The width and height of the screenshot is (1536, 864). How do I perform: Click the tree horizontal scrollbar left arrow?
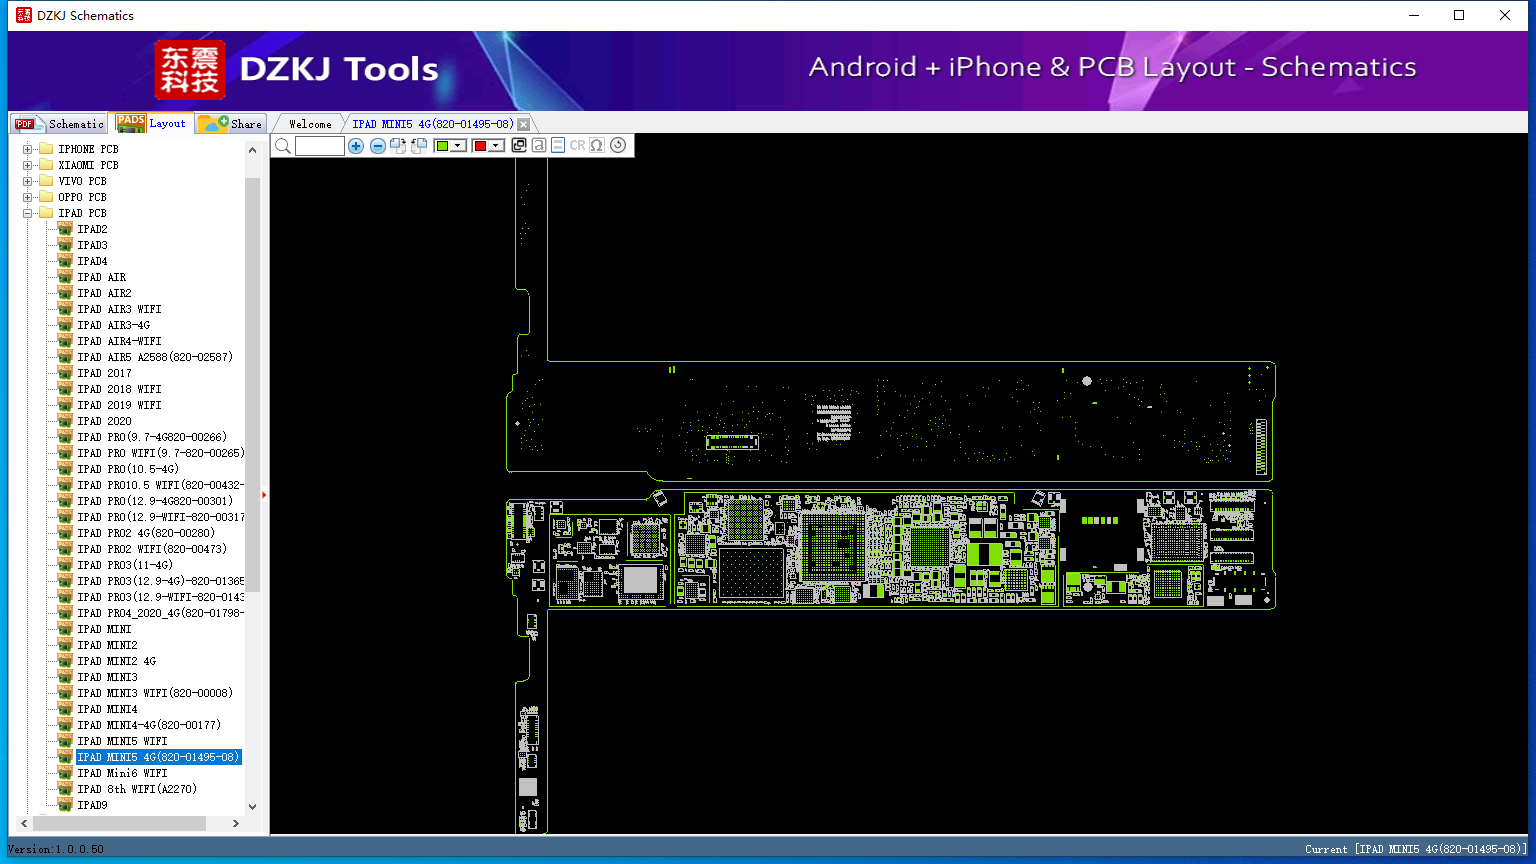[x=25, y=823]
